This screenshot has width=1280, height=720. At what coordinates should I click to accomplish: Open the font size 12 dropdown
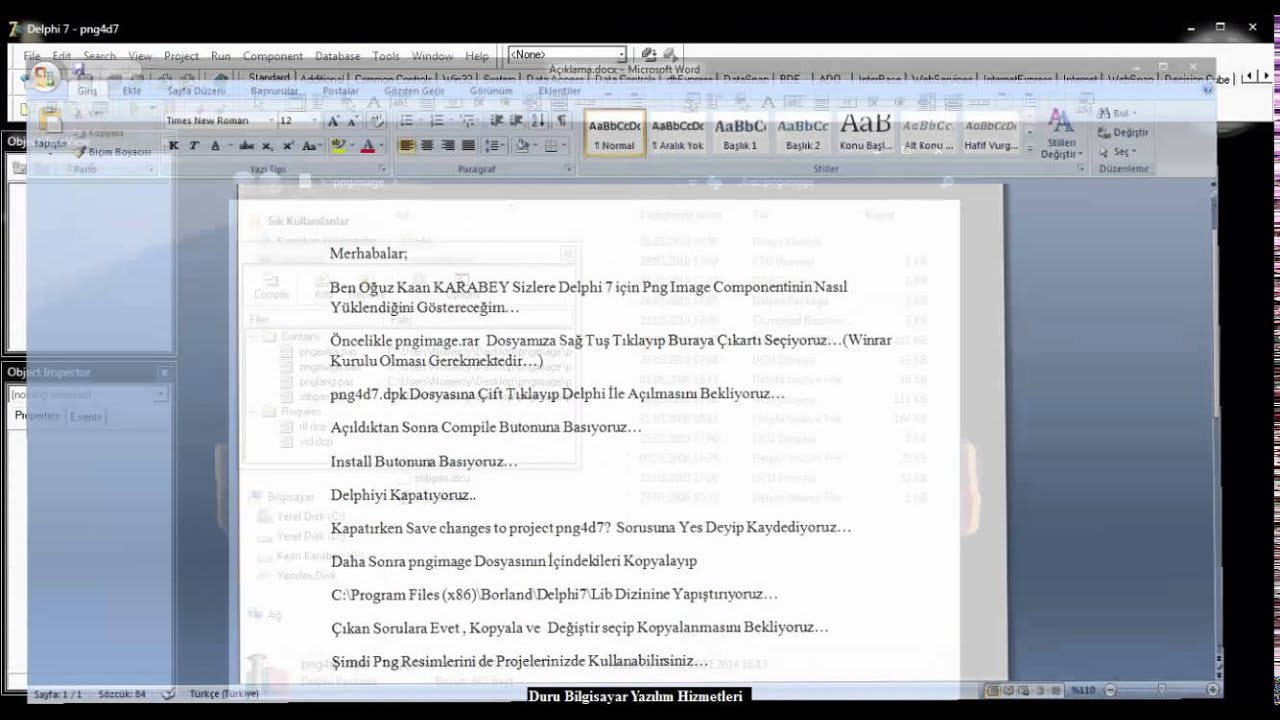pos(313,121)
